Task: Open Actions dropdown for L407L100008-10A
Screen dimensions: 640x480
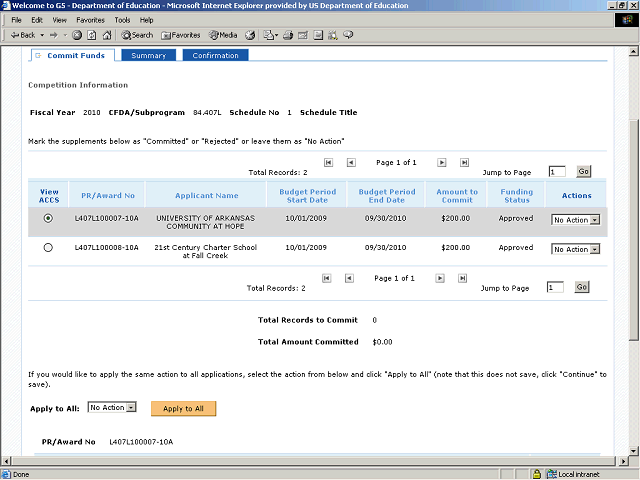Action: (x=576, y=249)
